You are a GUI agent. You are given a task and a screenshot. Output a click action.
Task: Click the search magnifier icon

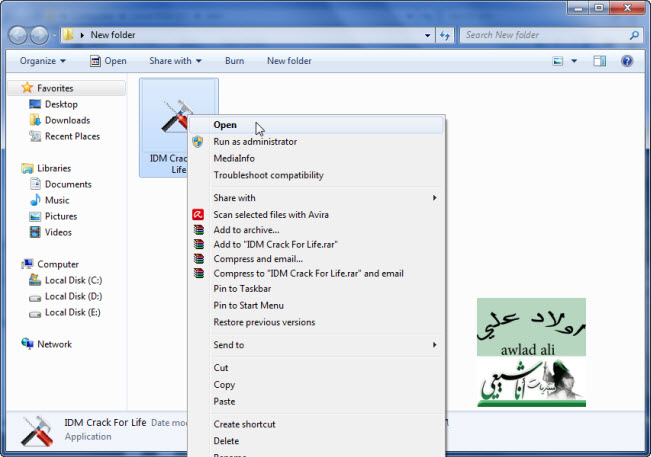634,35
